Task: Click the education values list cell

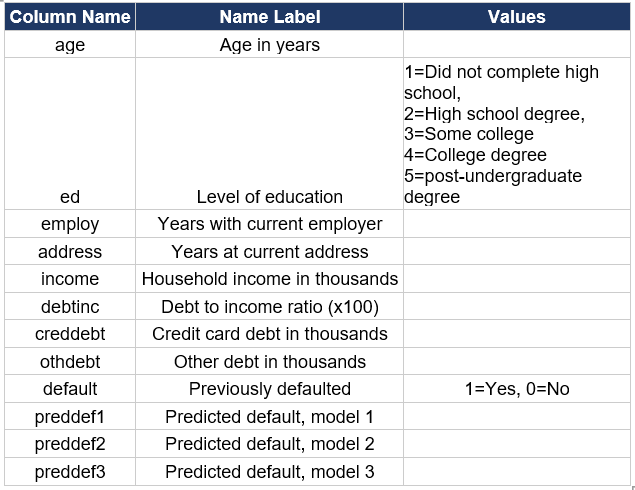Action: (x=517, y=134)
